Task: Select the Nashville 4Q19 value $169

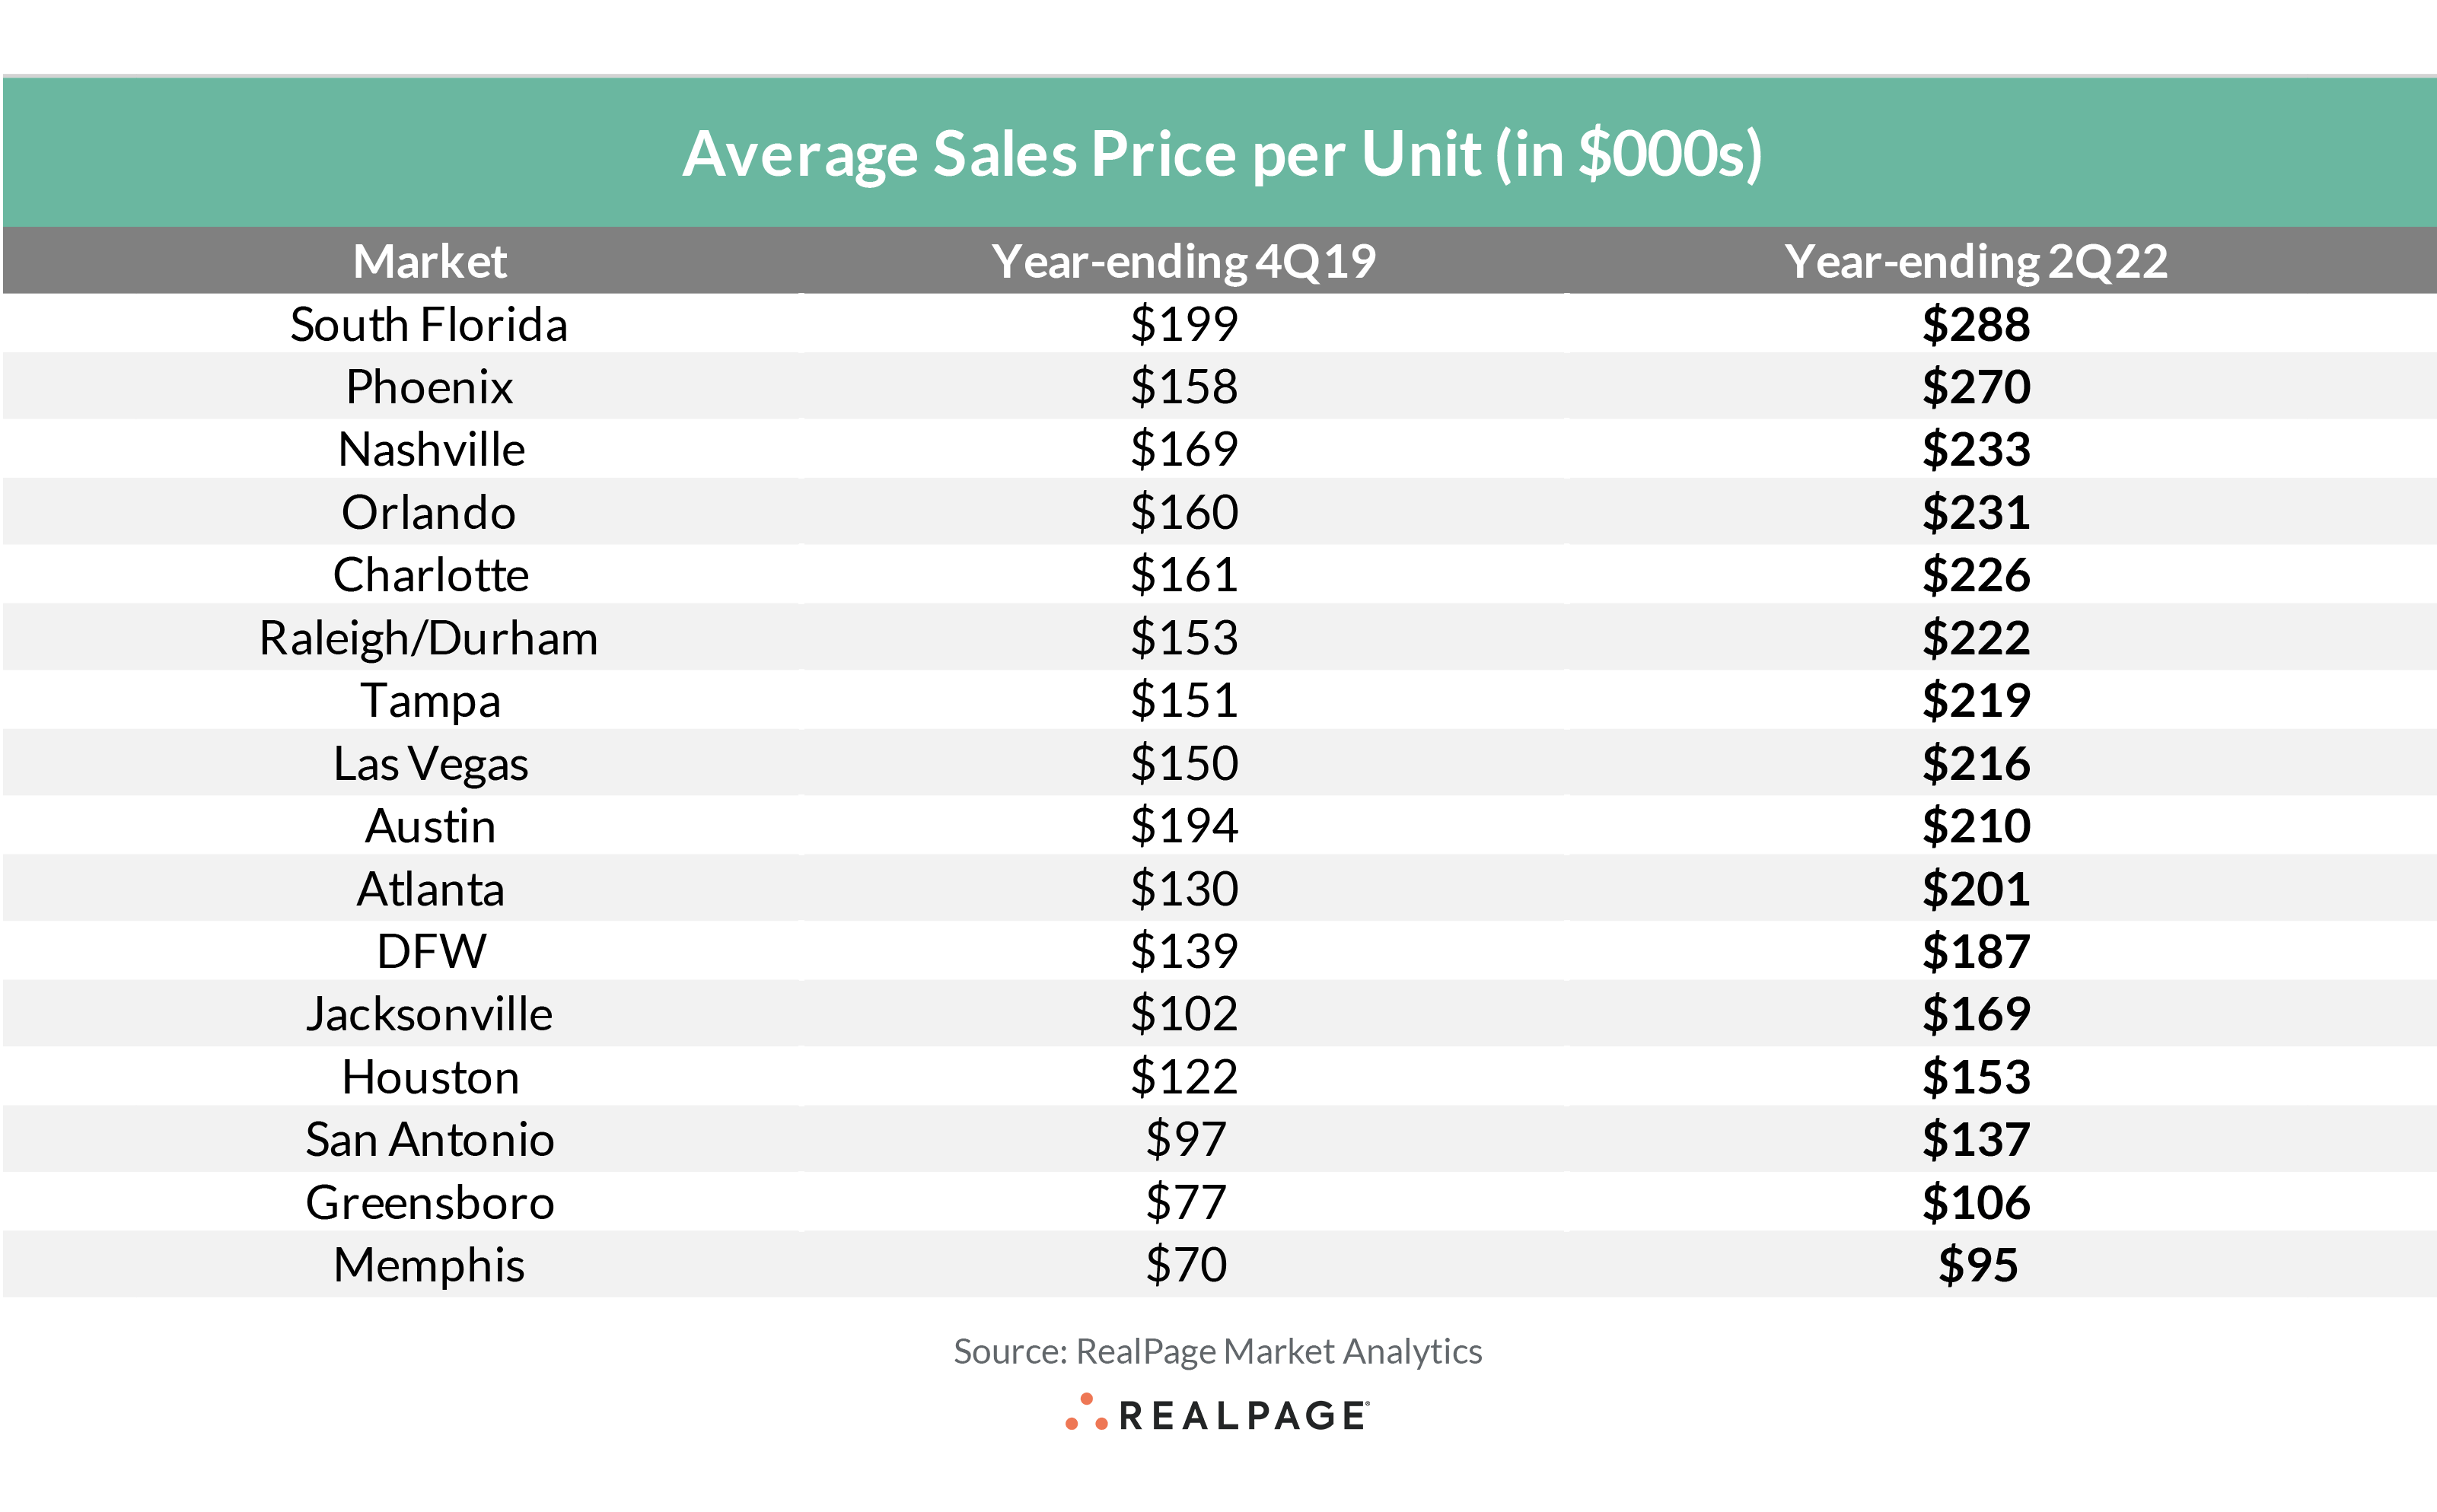Action: pyautogui.click(x=1184, y=449)
